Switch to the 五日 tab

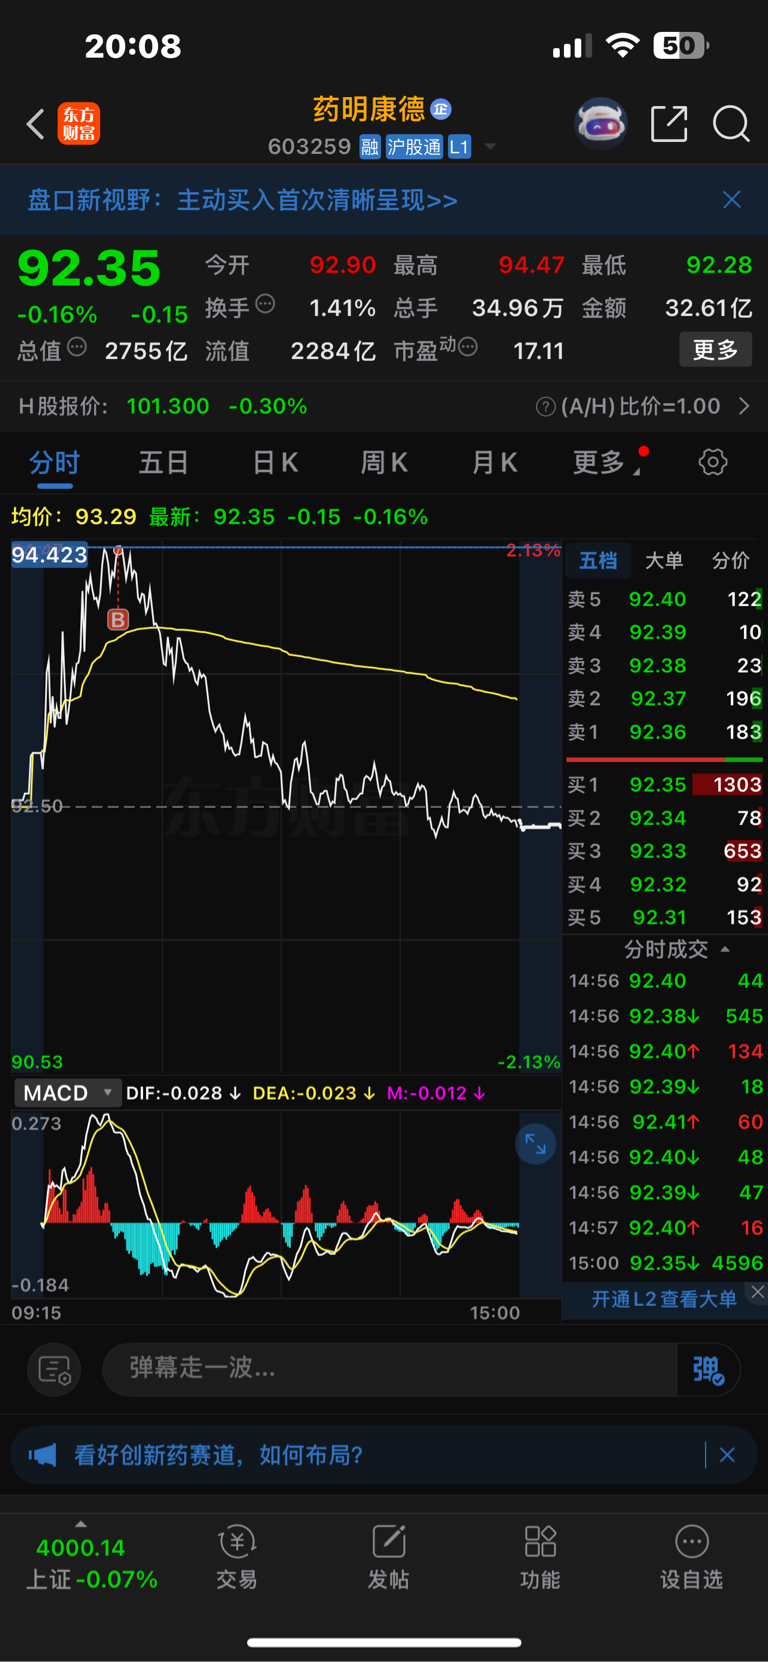[163, 462]
